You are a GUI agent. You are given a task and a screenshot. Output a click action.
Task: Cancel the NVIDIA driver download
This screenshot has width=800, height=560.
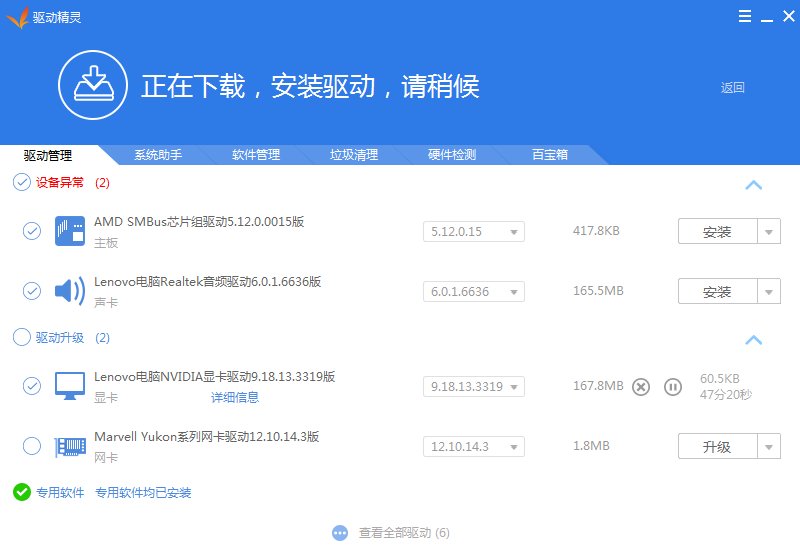(641, 387)
